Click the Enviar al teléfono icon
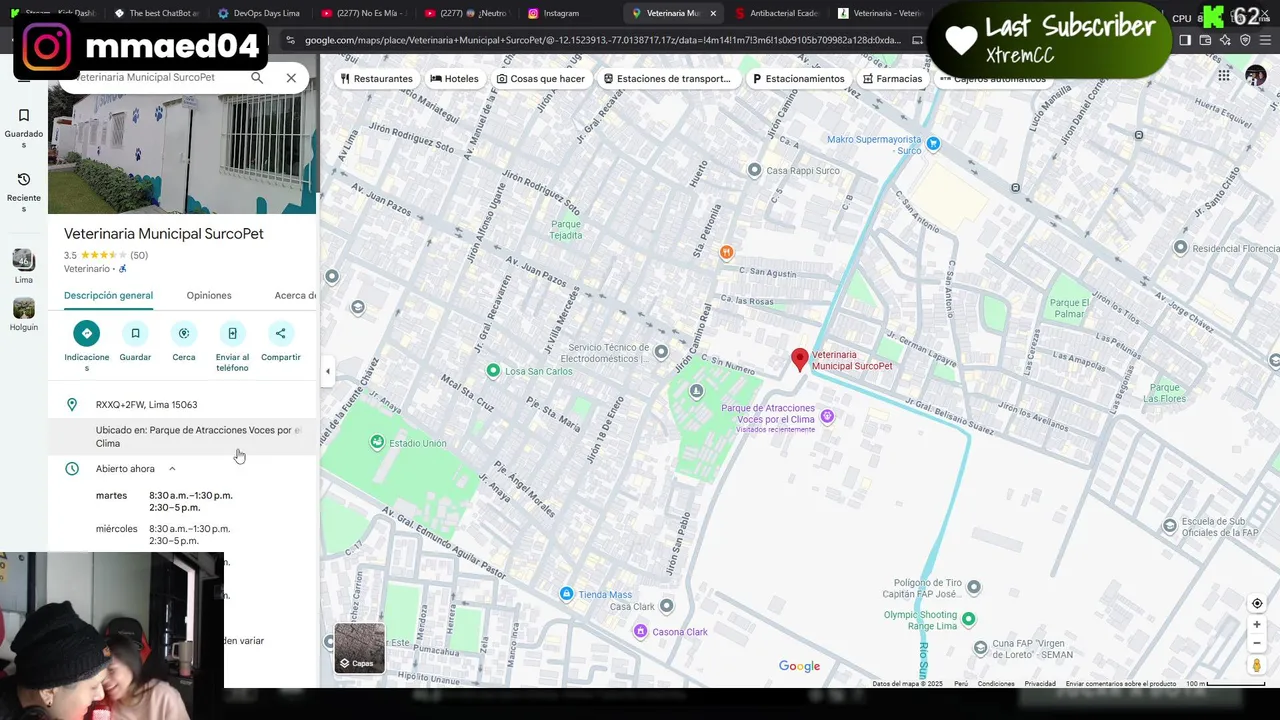Screen dimensions: 1280x720 point(232,333)
